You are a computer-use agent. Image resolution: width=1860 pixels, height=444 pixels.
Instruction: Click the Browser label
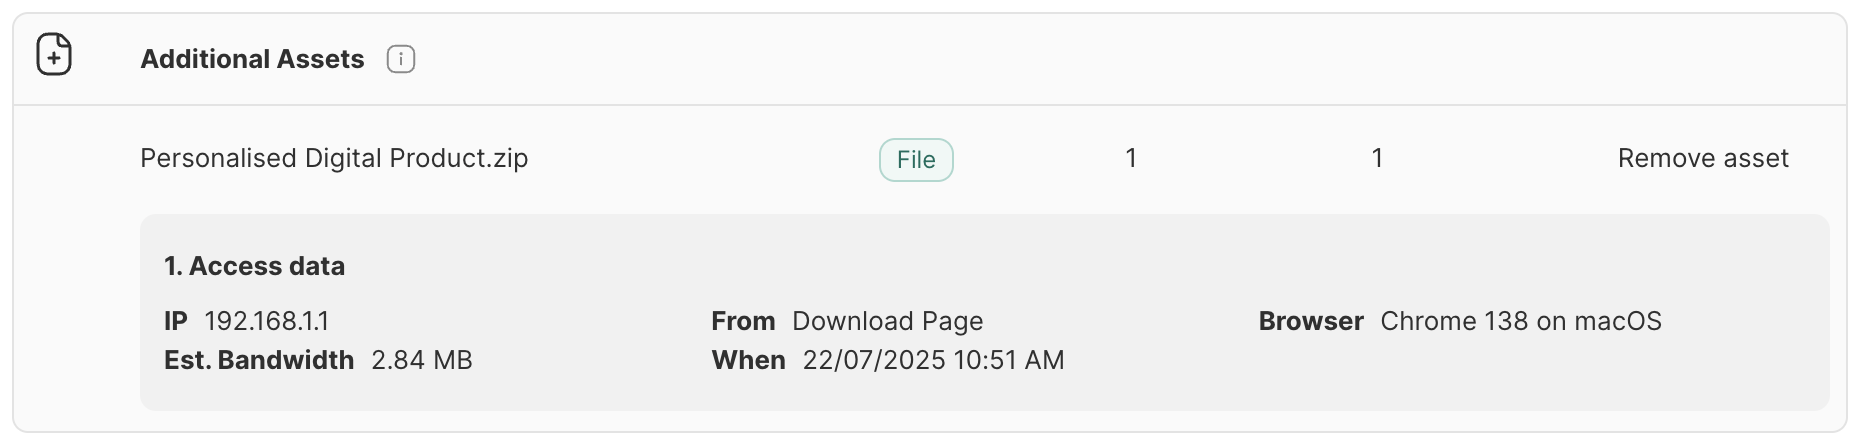1311,321
